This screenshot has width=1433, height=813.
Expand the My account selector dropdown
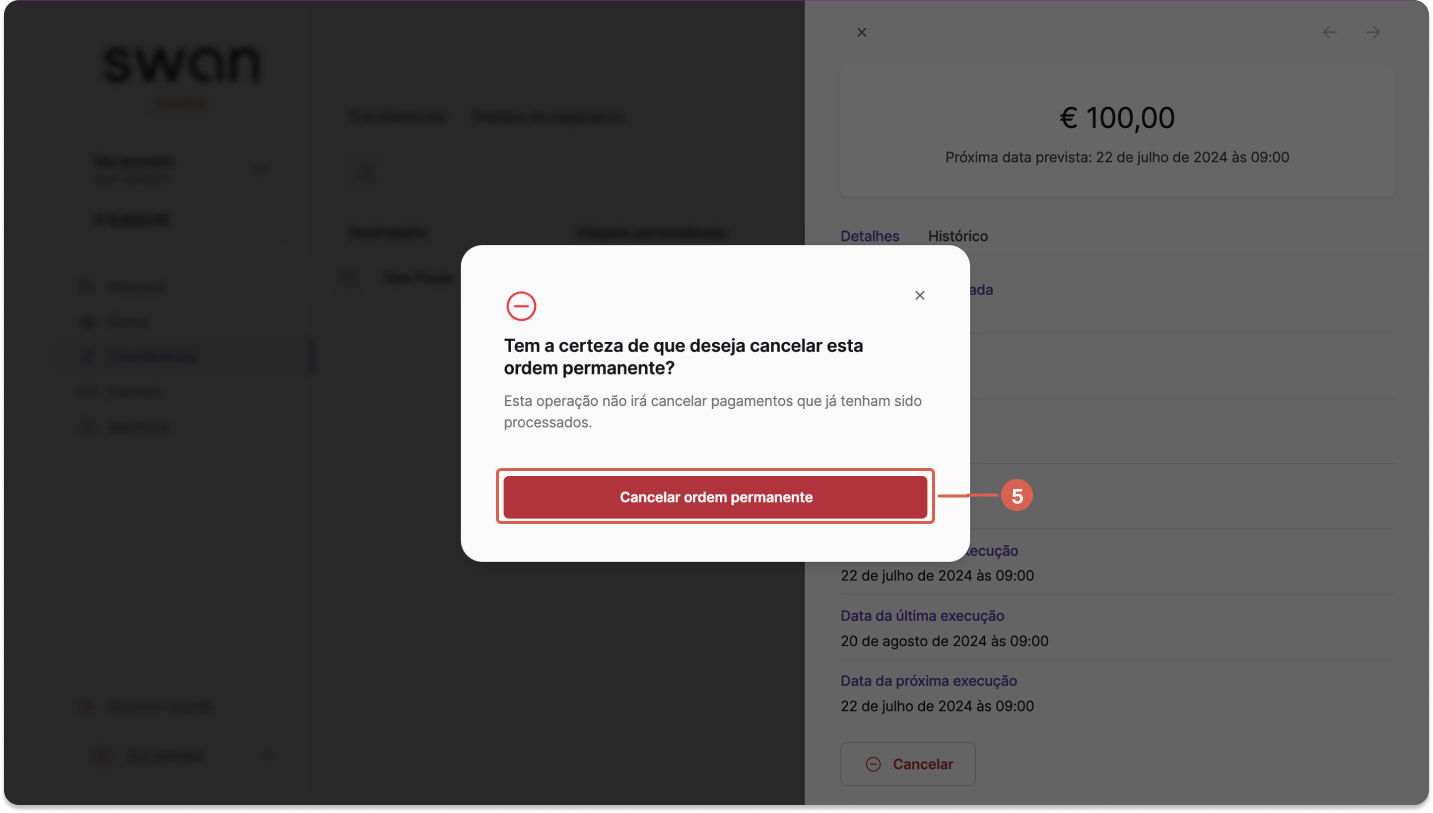(180, 169)
